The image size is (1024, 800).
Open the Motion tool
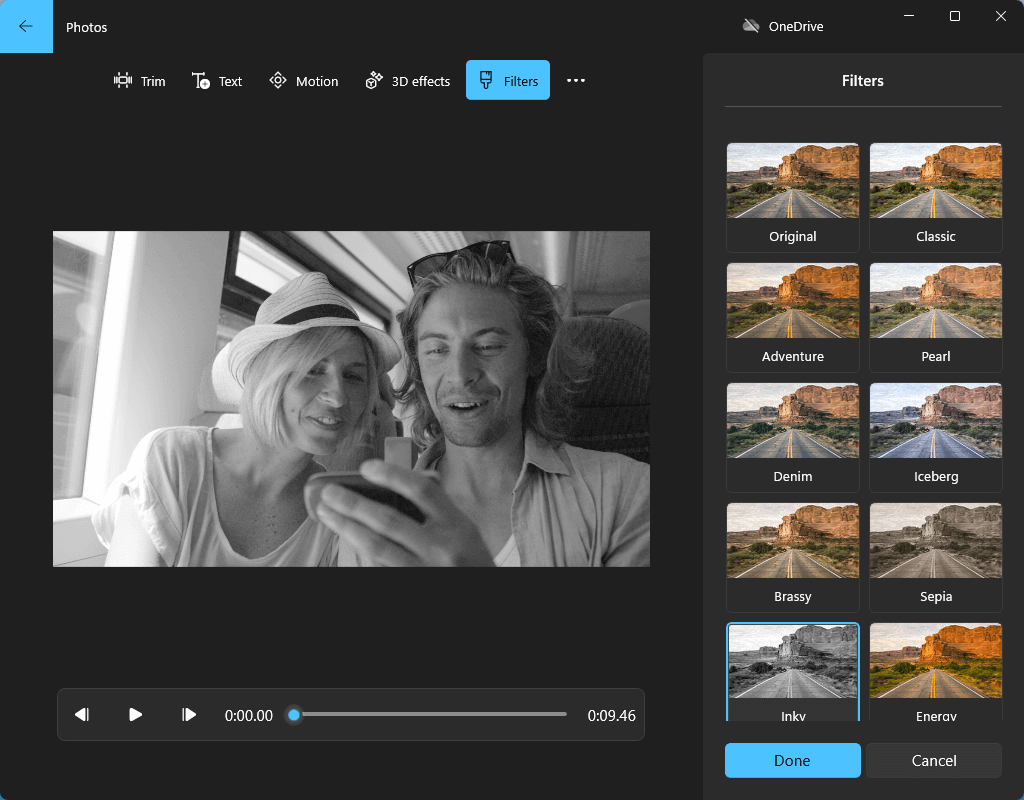point(304,81)
